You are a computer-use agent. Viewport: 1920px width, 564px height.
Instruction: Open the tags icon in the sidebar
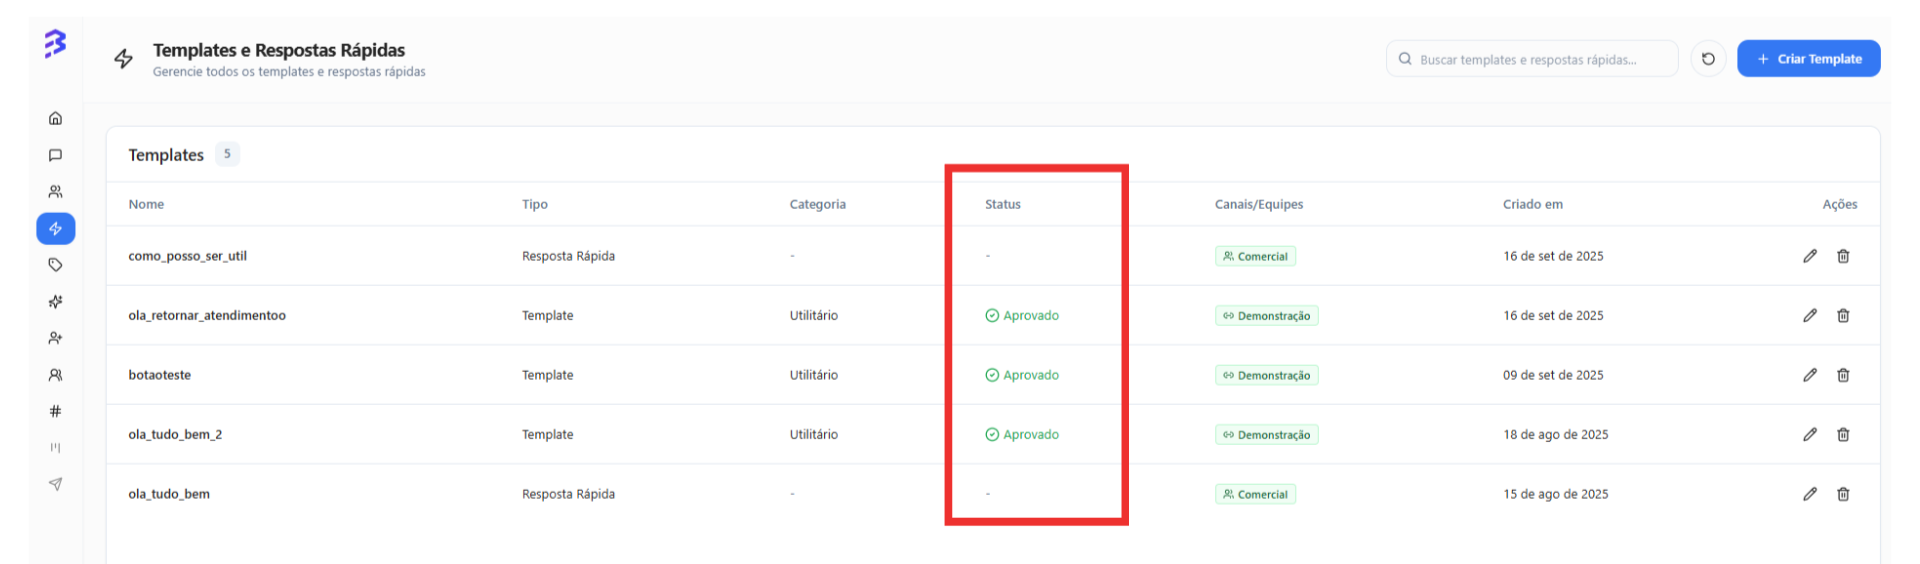coord(56,265)
